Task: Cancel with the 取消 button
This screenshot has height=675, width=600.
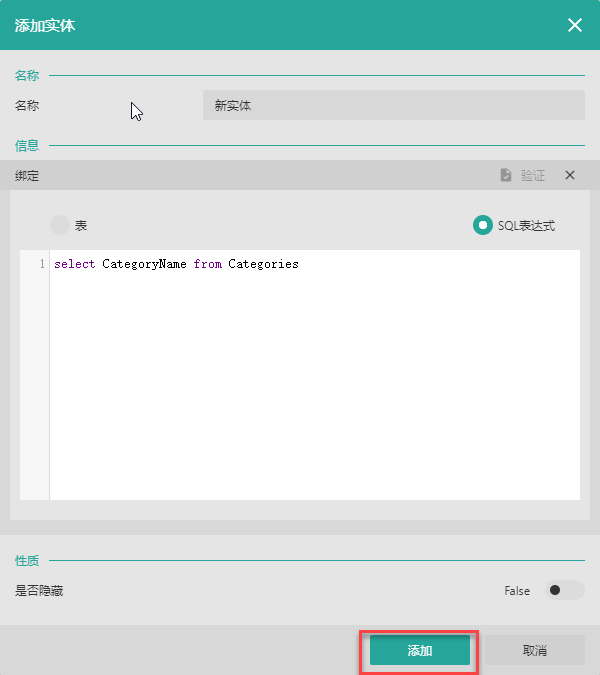Action: pyautogui.click(x=535, y=651)
